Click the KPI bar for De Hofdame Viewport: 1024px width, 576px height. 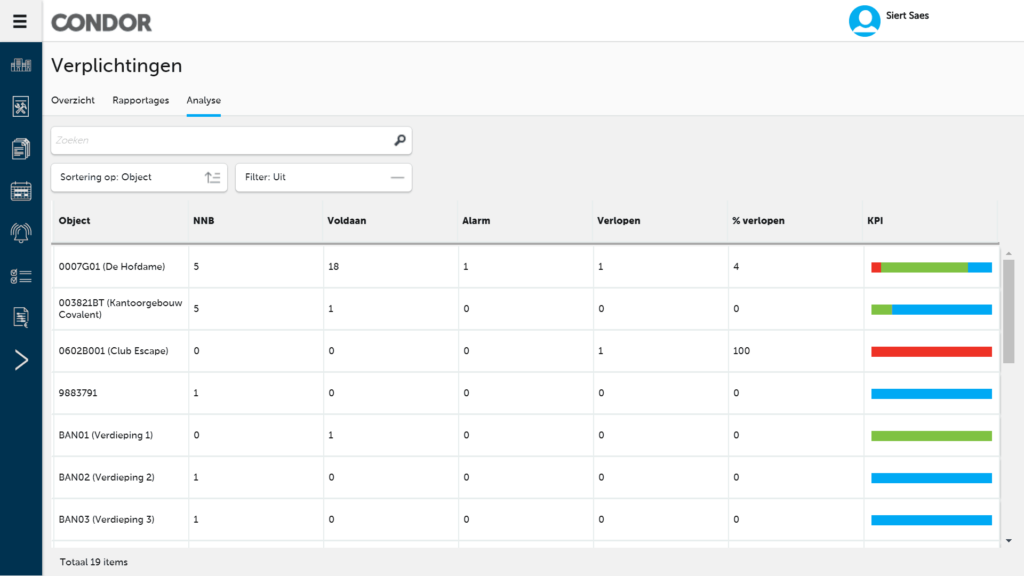931,267
